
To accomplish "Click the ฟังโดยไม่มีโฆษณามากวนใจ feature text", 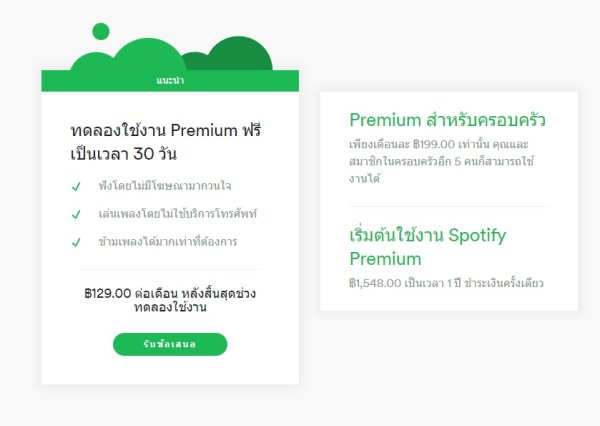I will tap(165, 186).
